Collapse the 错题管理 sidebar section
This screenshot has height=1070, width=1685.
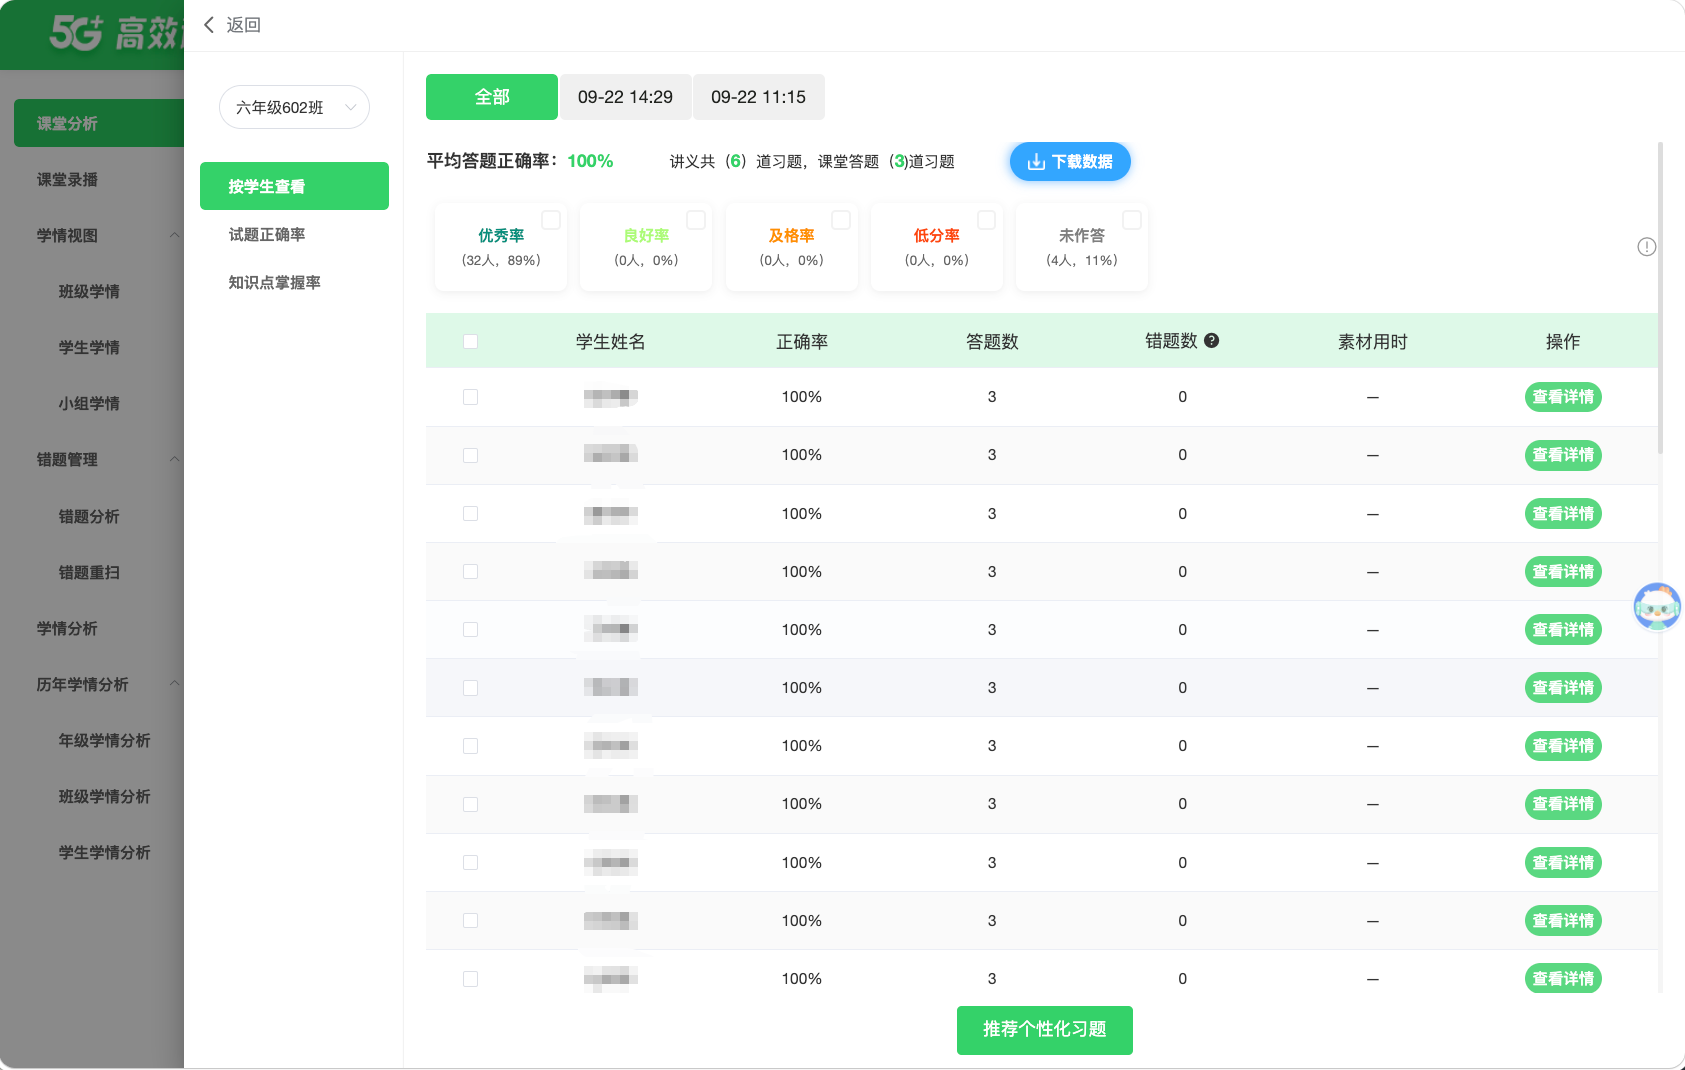click(x=174, y=459)
